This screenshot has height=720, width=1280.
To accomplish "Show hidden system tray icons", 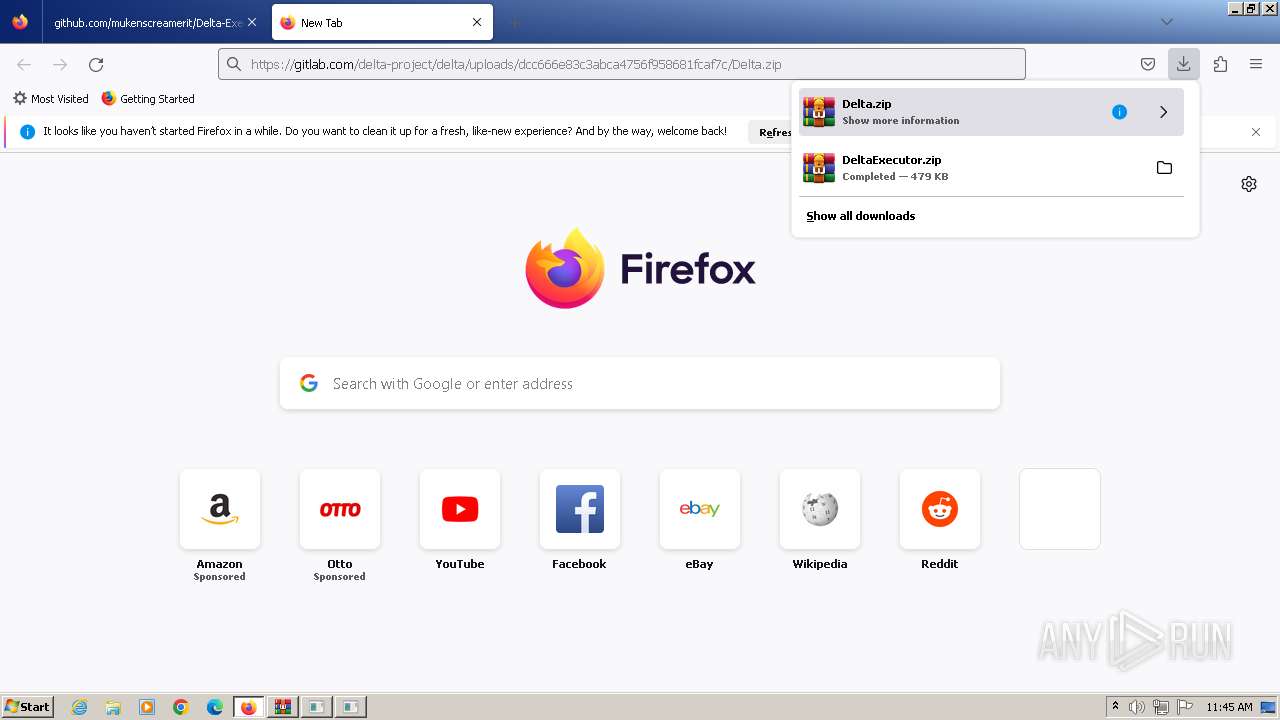I will [1115, 707].
